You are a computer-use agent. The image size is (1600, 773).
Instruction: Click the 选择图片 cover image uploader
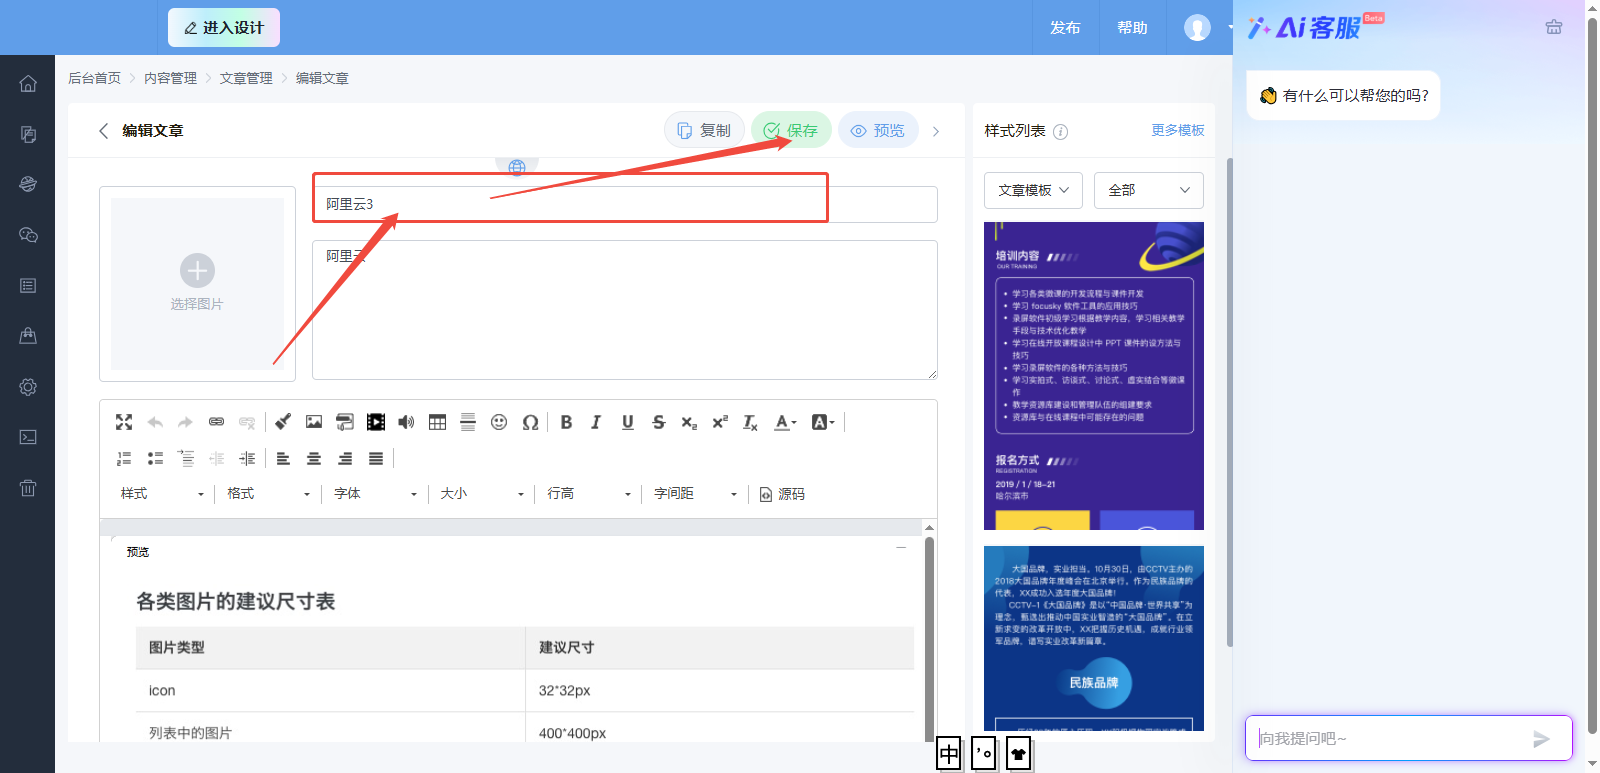pyautogui.click(x=197, y=284)
